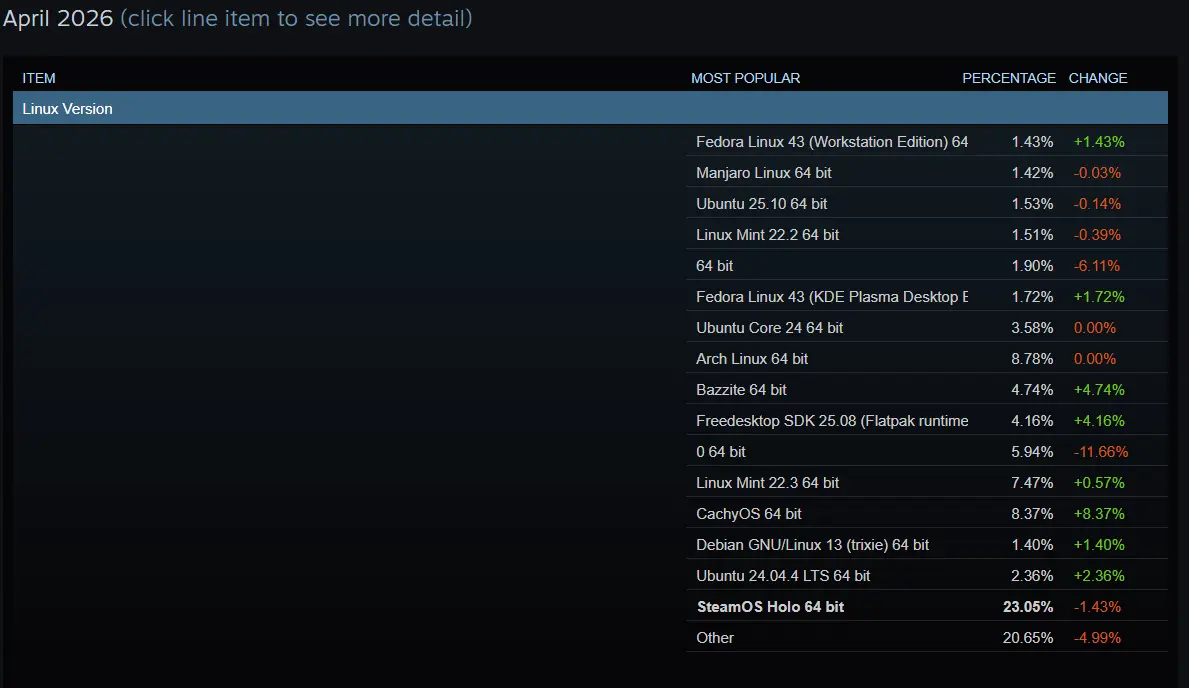Click the +2.36% Ubuntu 24.04.4 change

(x=1099, y=576)
